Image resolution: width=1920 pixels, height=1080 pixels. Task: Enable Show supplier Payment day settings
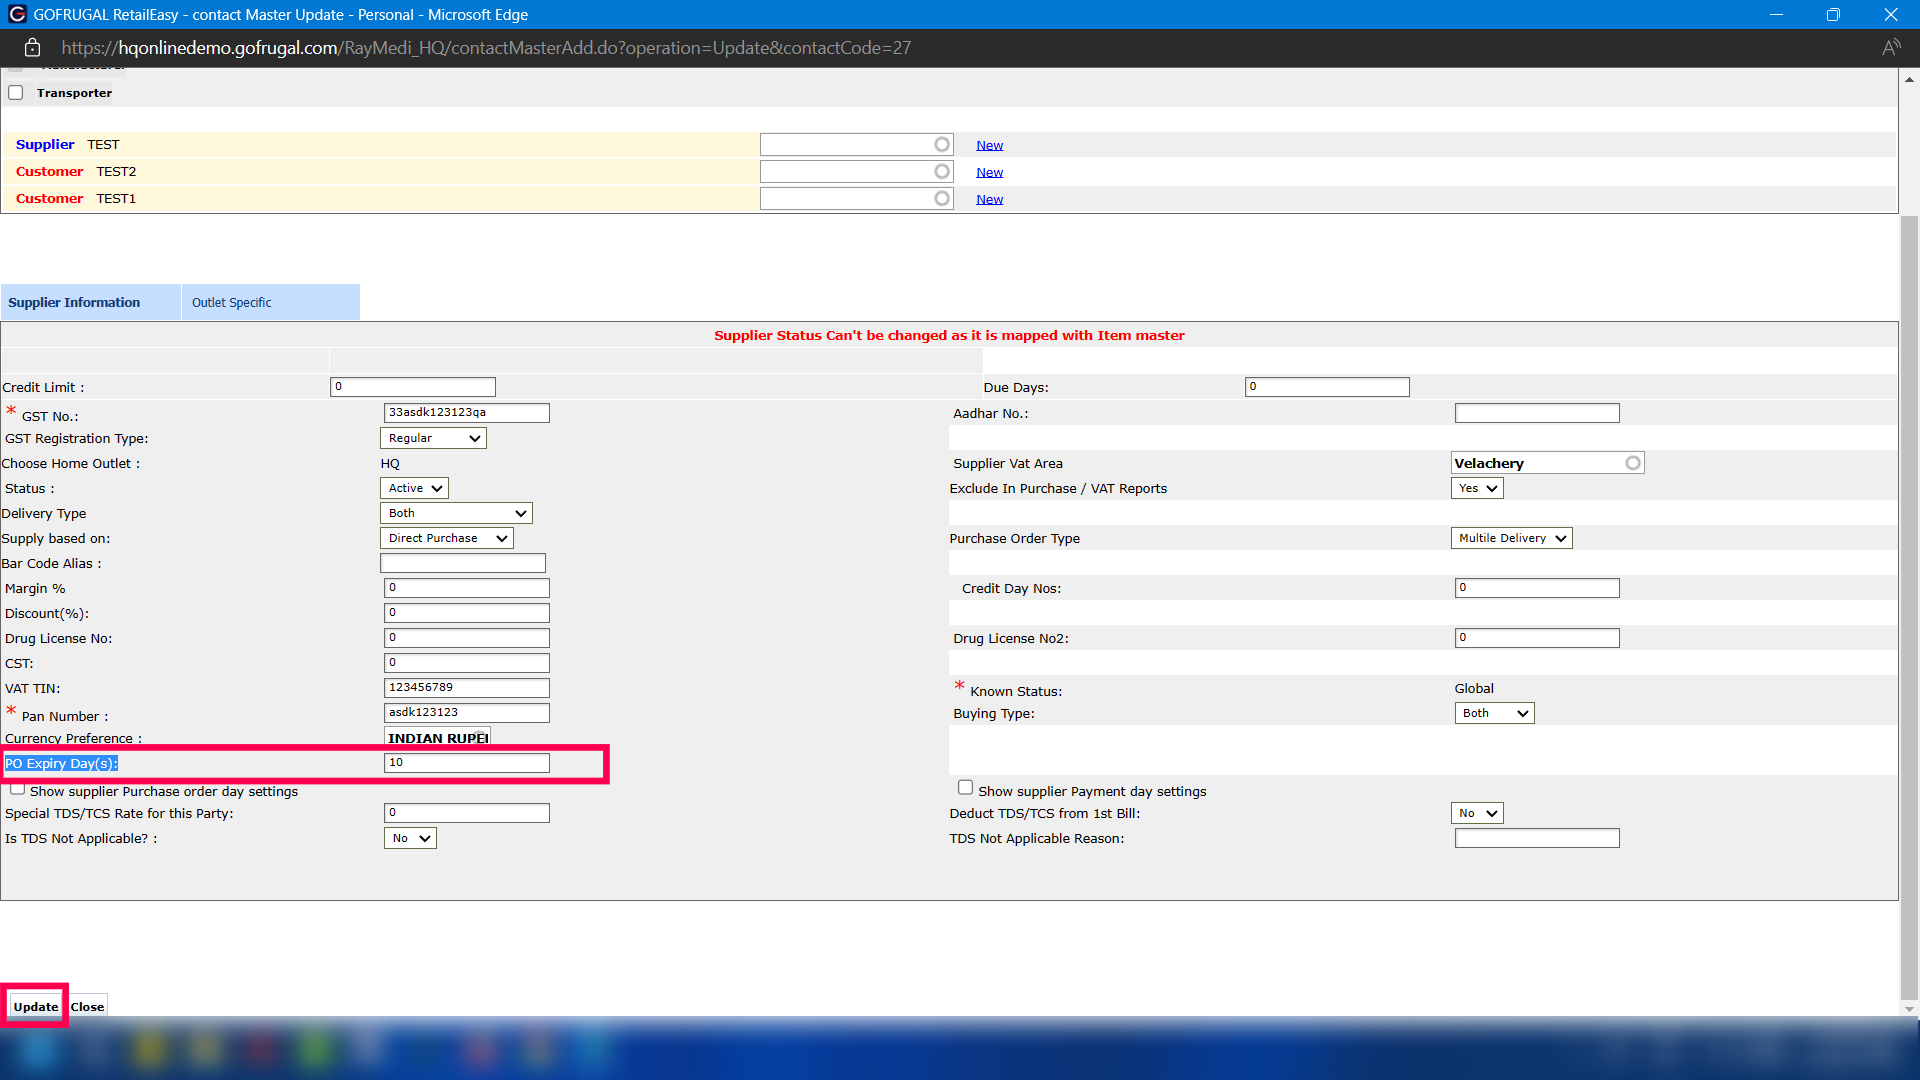(965, 788)
